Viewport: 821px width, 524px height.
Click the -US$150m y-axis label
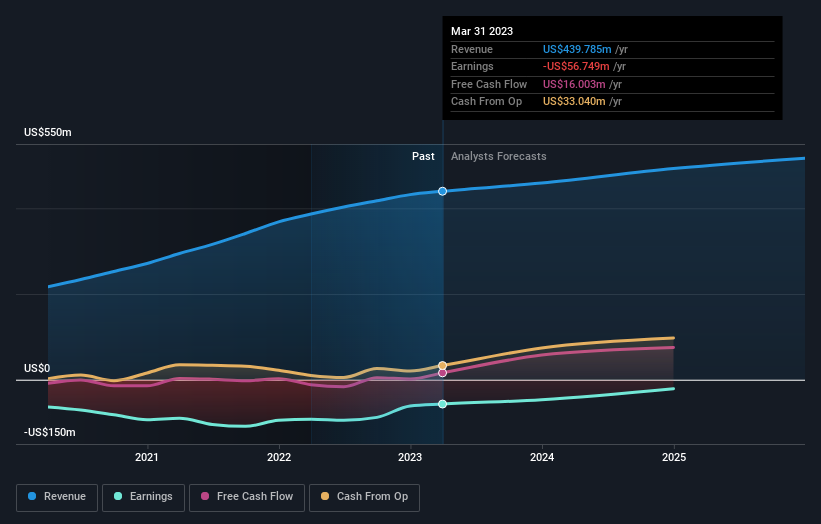point(50,432)
